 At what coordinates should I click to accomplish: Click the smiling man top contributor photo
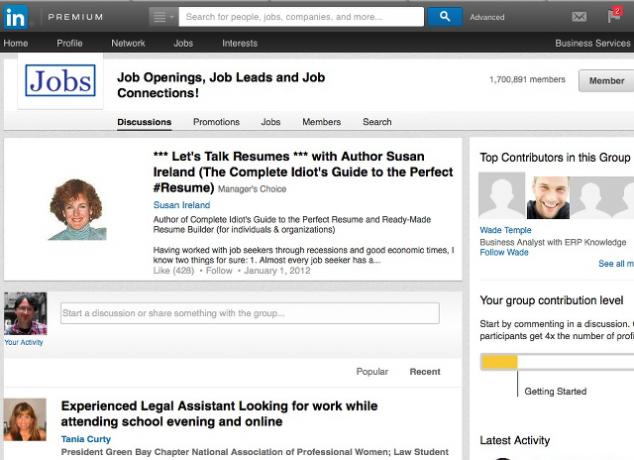coord(548,197)
